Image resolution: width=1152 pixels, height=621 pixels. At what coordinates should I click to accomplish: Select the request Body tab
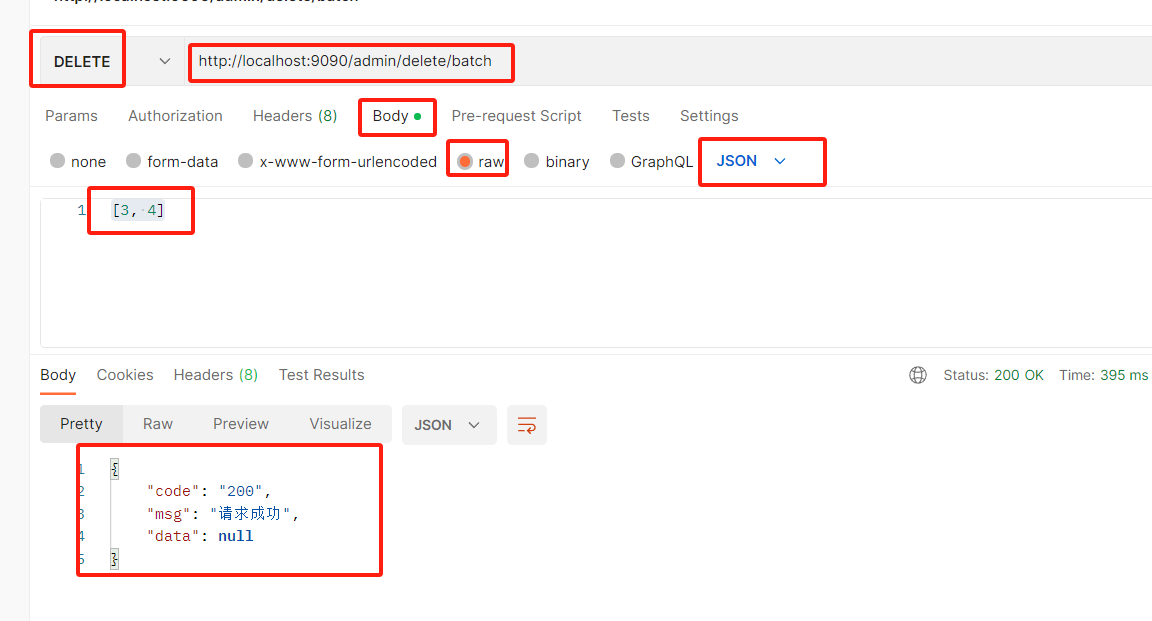397,116
